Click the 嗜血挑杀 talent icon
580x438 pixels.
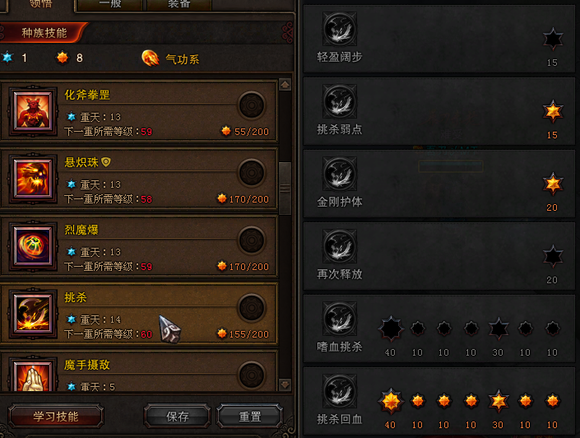(340, 319)
